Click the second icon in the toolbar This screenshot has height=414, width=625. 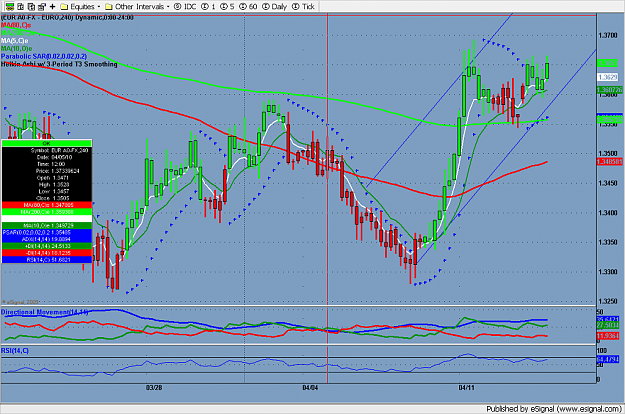click(x=21, y=6)
